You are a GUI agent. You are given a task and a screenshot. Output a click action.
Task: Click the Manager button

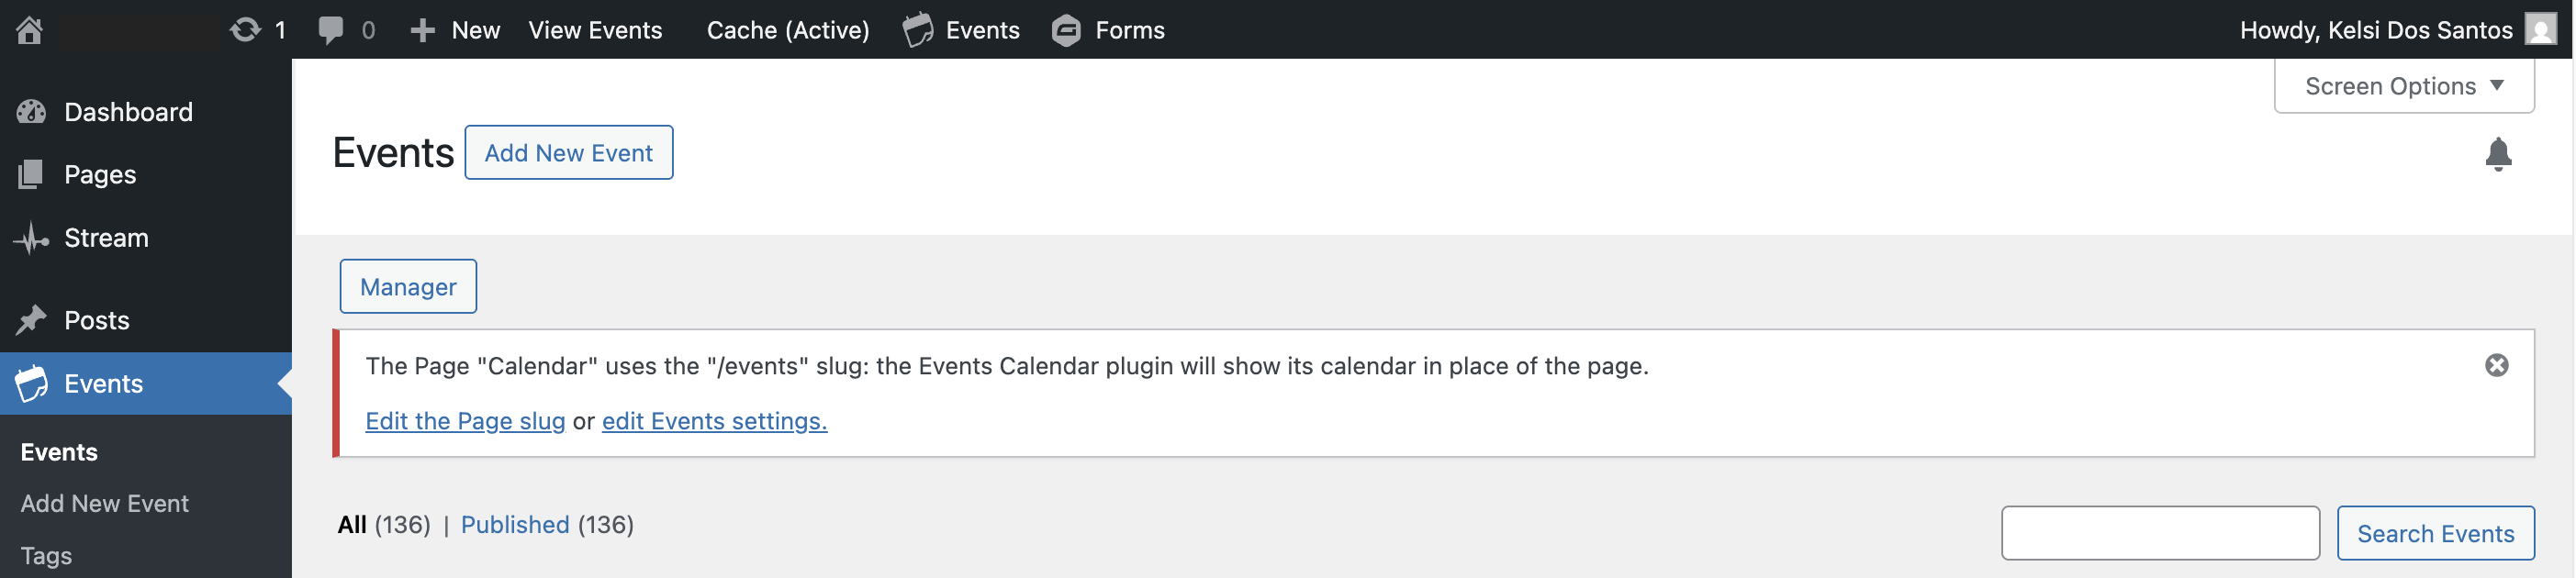click(x=408, y=287)
